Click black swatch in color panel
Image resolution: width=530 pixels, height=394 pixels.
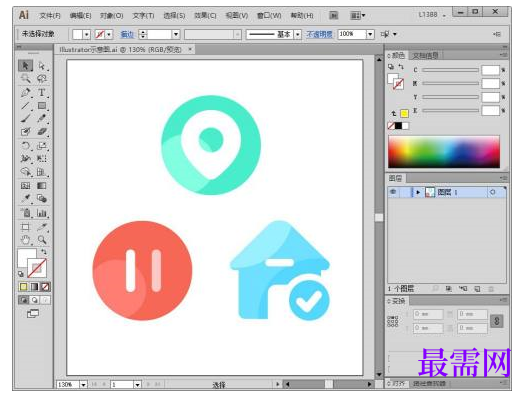(x=398, y=126)
